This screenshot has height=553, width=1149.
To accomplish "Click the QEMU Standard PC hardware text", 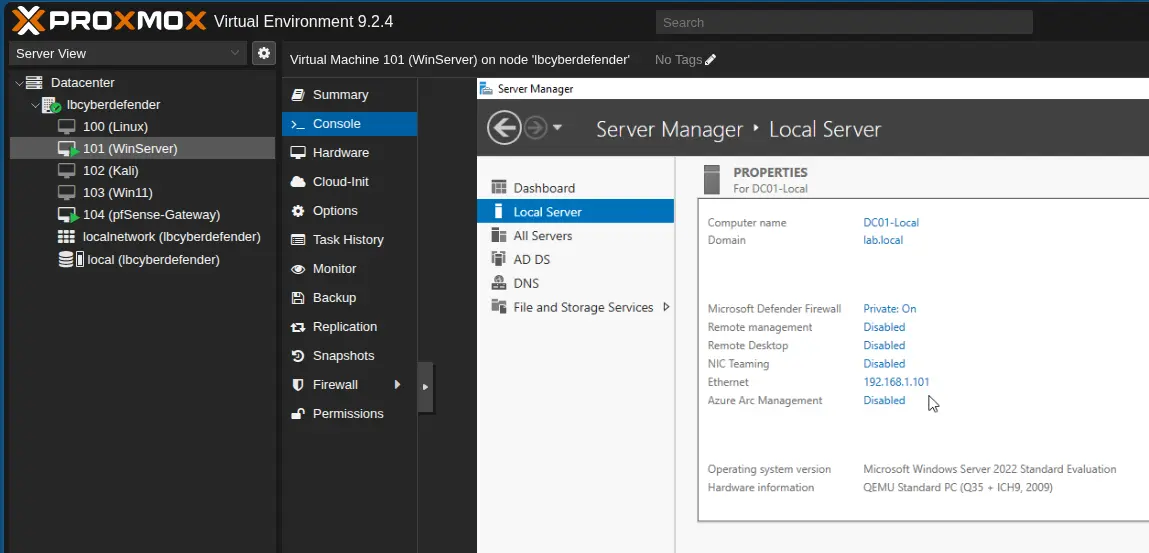I will [958, 488].
